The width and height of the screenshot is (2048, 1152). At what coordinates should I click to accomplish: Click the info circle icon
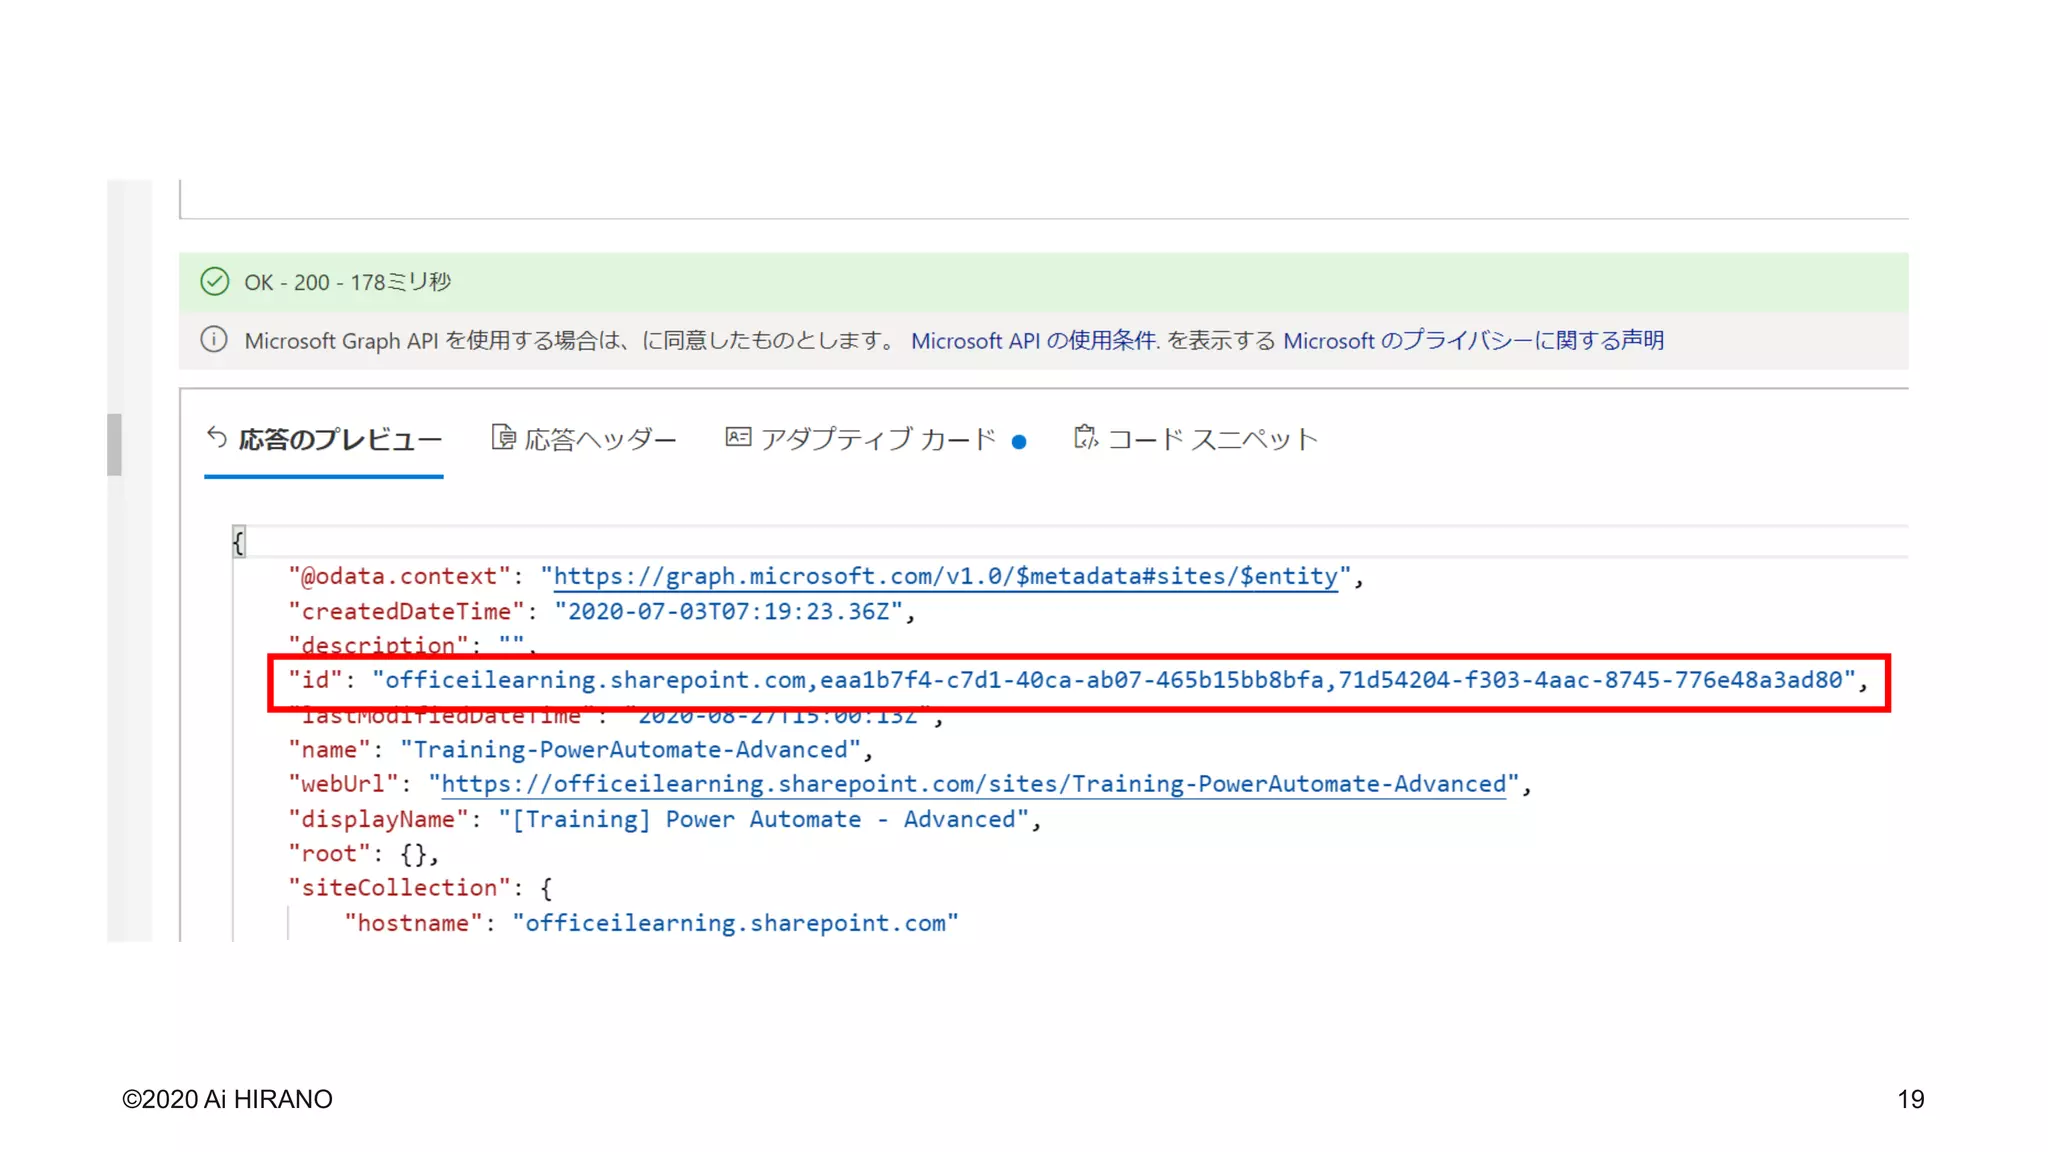coord(214,340)
